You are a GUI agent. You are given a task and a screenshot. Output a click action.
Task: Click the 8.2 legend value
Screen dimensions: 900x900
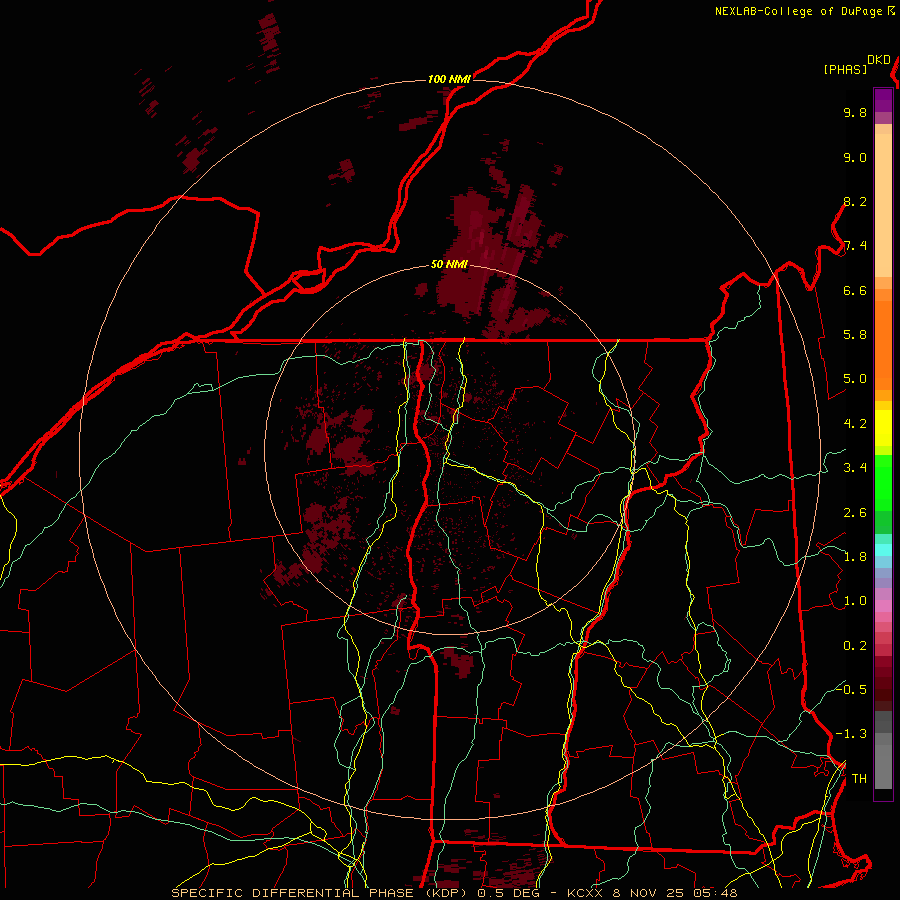pyautogui.click(x=855, y=201)
